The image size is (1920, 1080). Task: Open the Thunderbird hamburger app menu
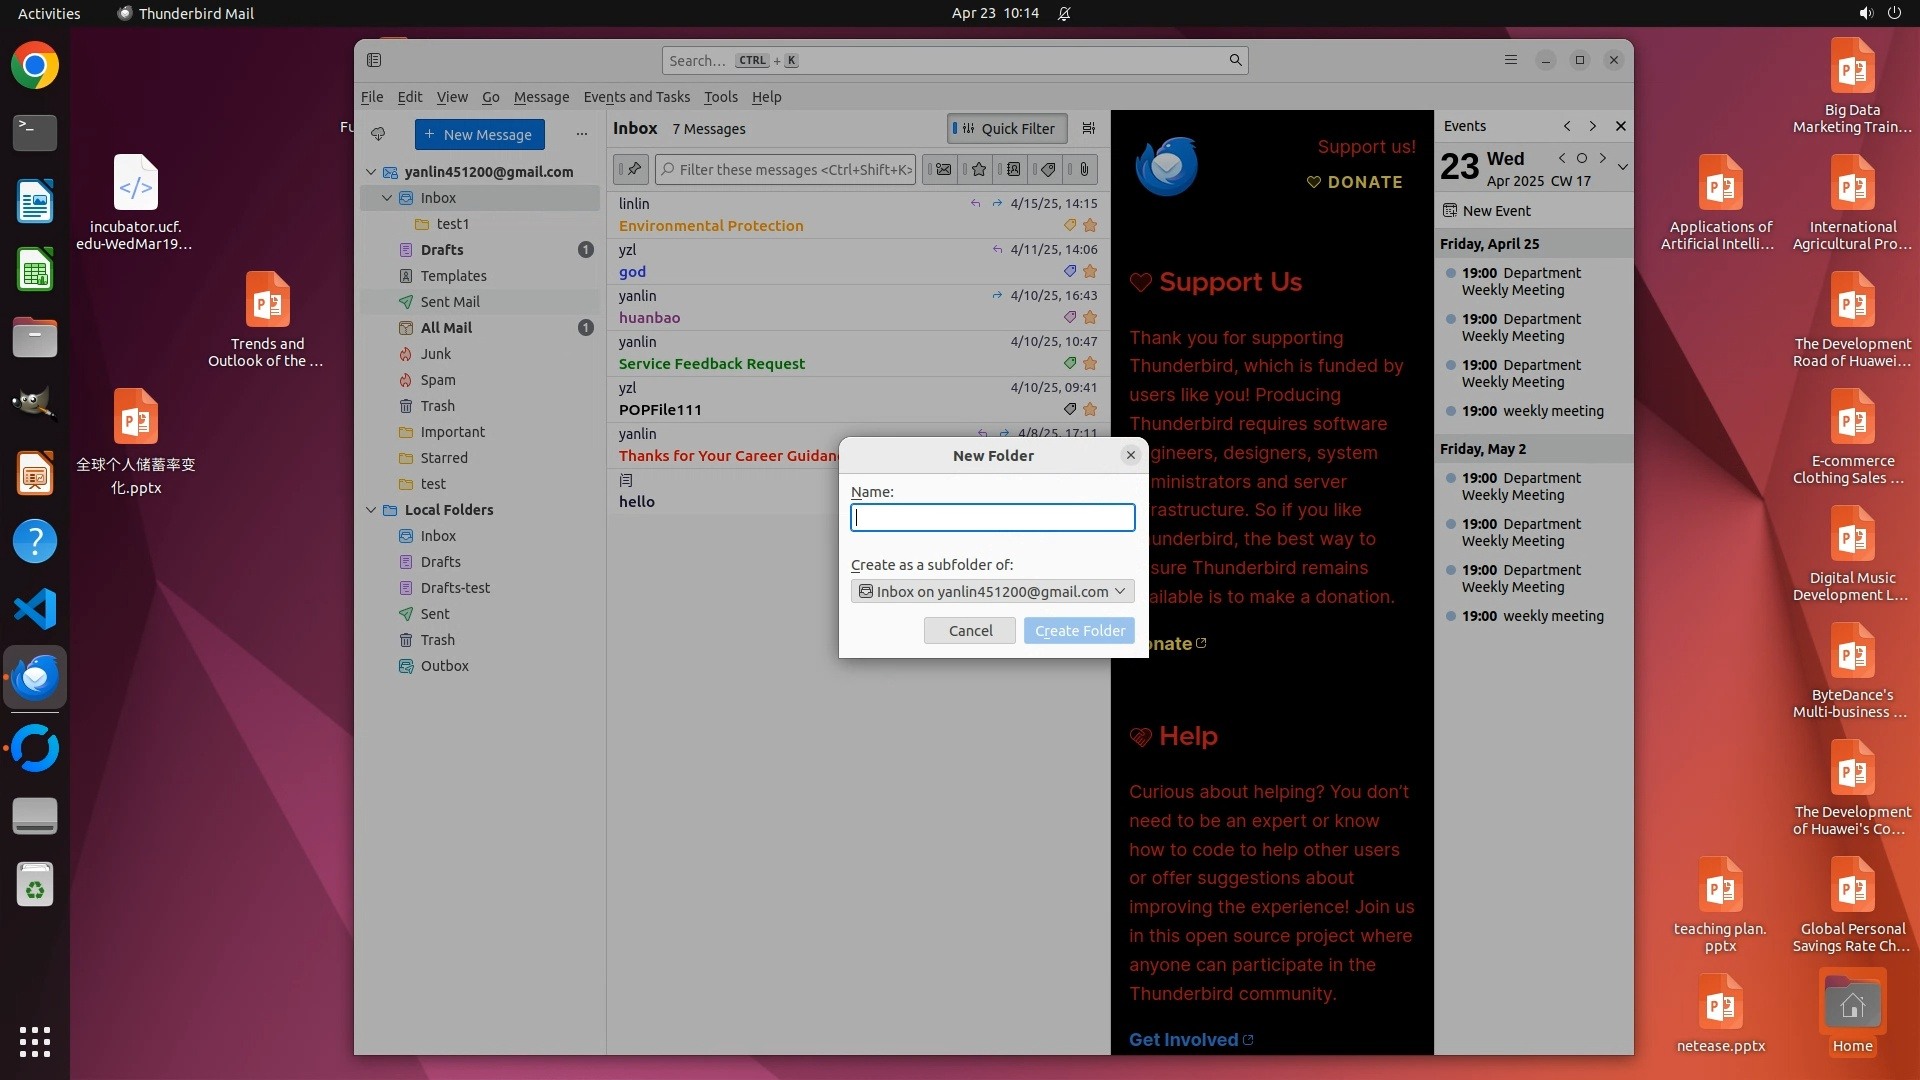pyautogui.click(x=1510, y=60)
